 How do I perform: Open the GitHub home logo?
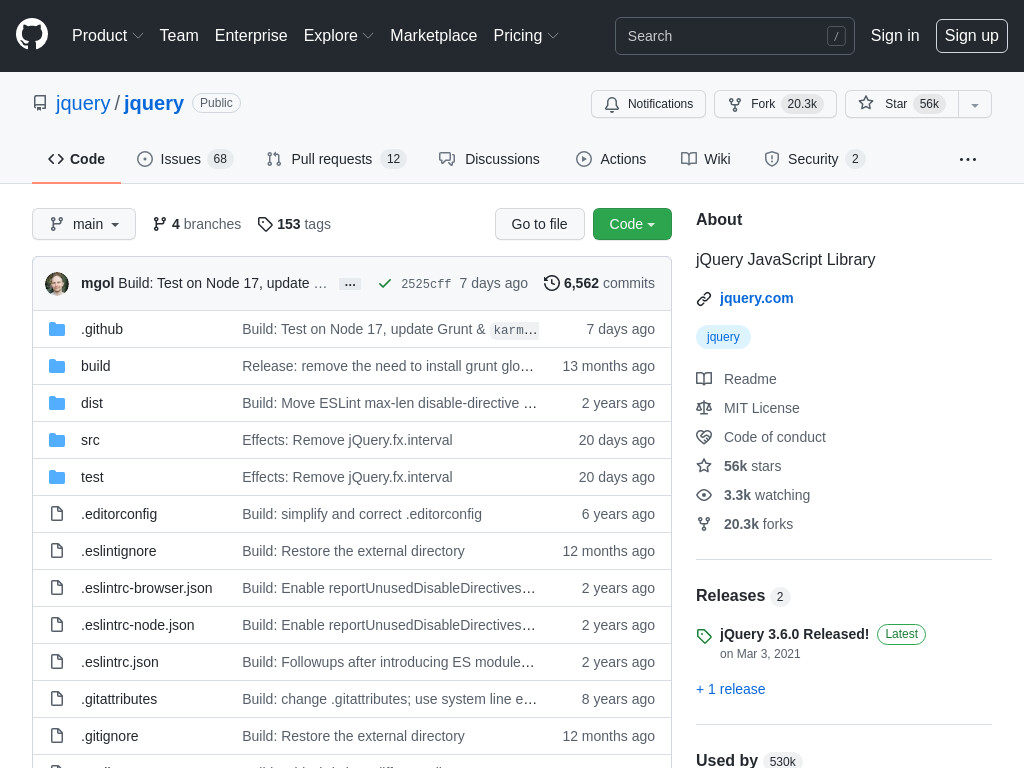point(32,35)
